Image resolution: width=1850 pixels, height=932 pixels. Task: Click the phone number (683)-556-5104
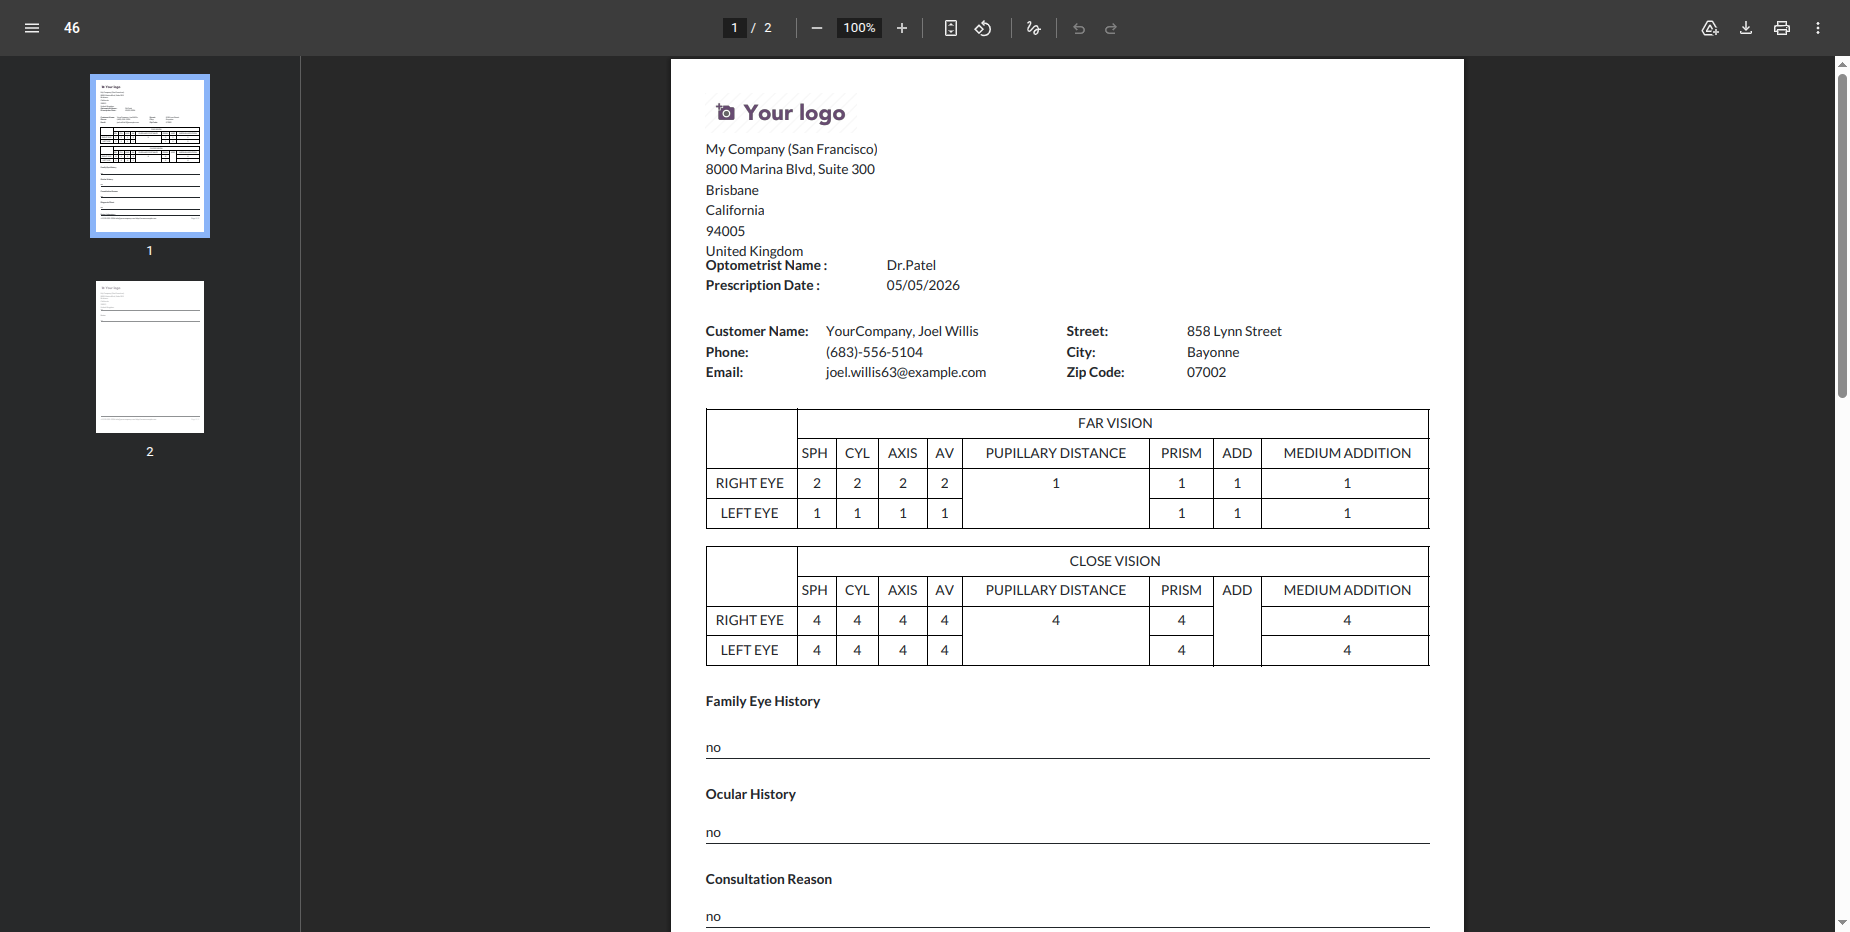[874, 352]
